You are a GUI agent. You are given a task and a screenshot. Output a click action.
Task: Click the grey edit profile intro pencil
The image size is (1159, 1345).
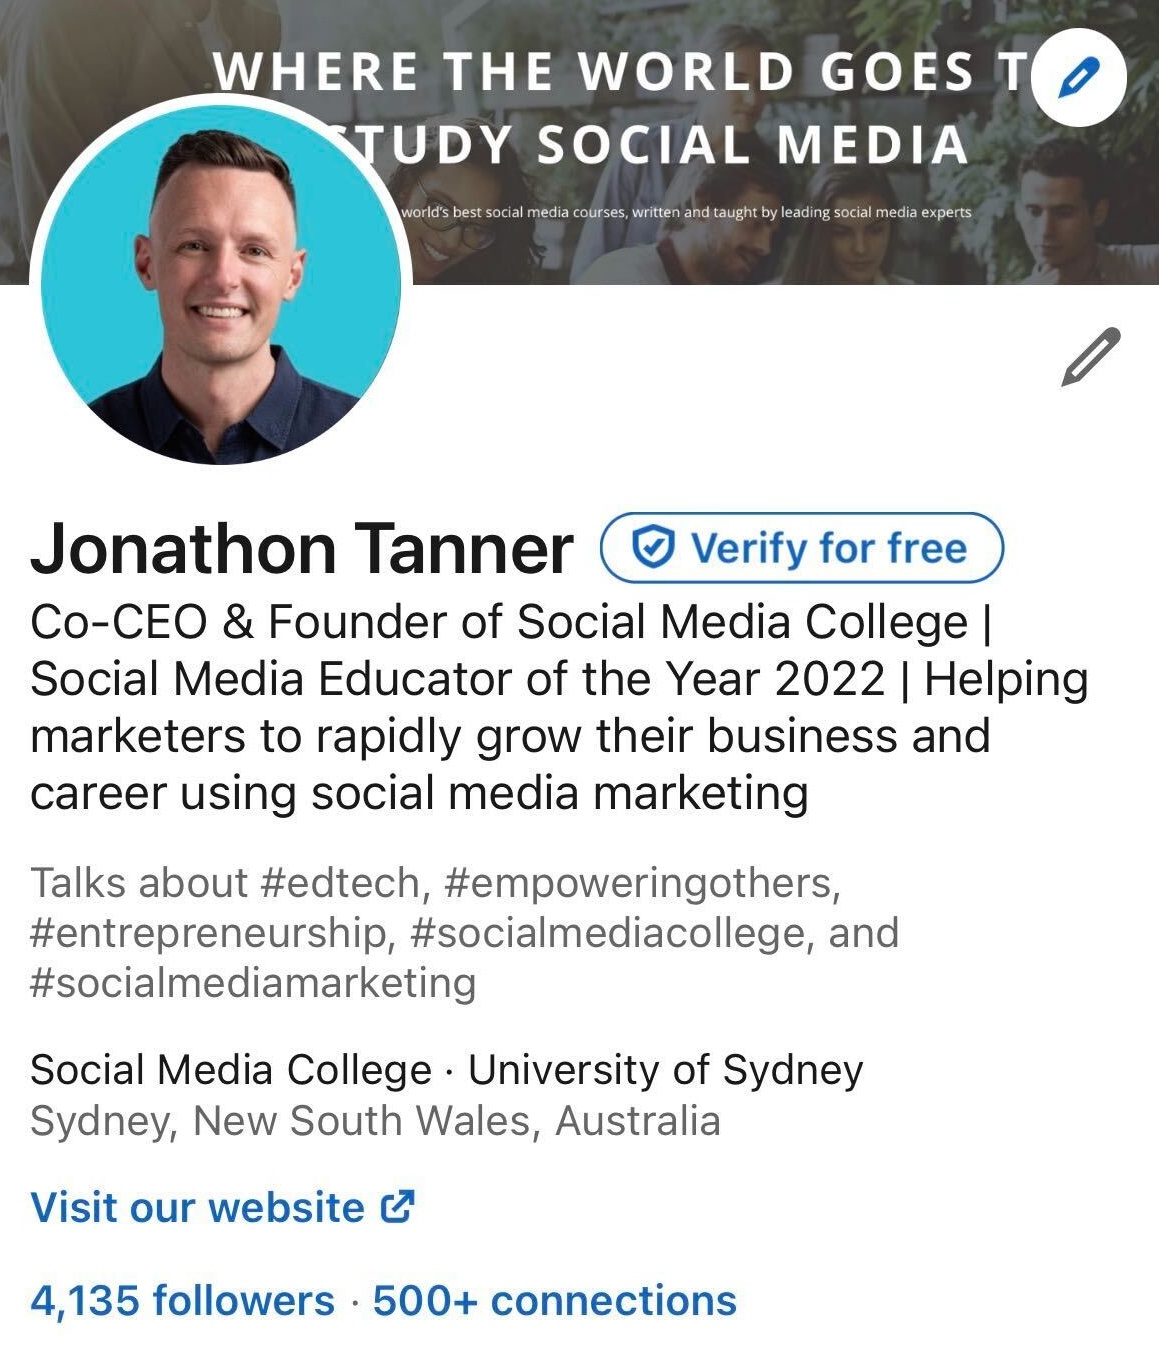(x=1089, y=356)
